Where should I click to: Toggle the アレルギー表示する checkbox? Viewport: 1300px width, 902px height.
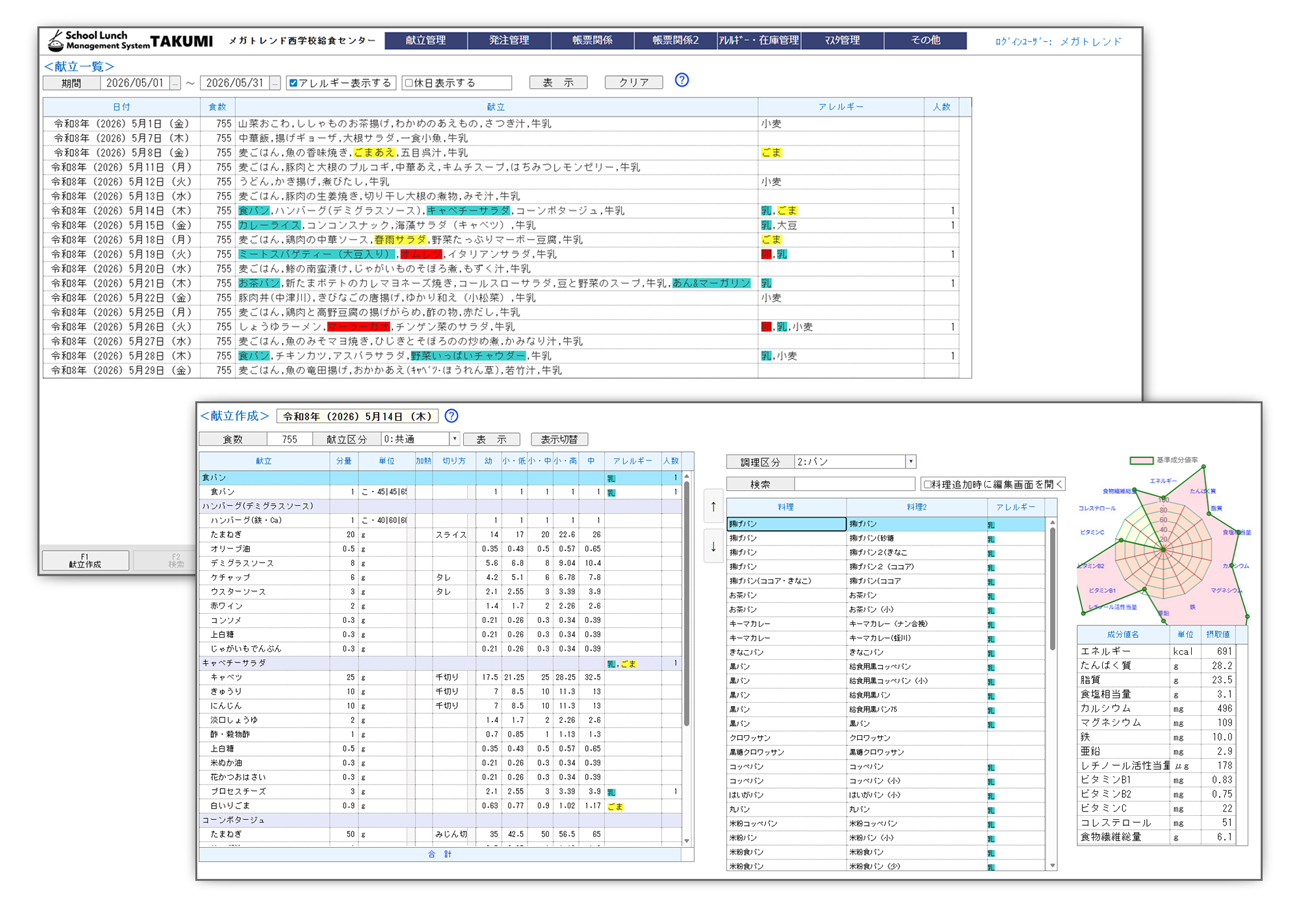[x=293, y=83]
